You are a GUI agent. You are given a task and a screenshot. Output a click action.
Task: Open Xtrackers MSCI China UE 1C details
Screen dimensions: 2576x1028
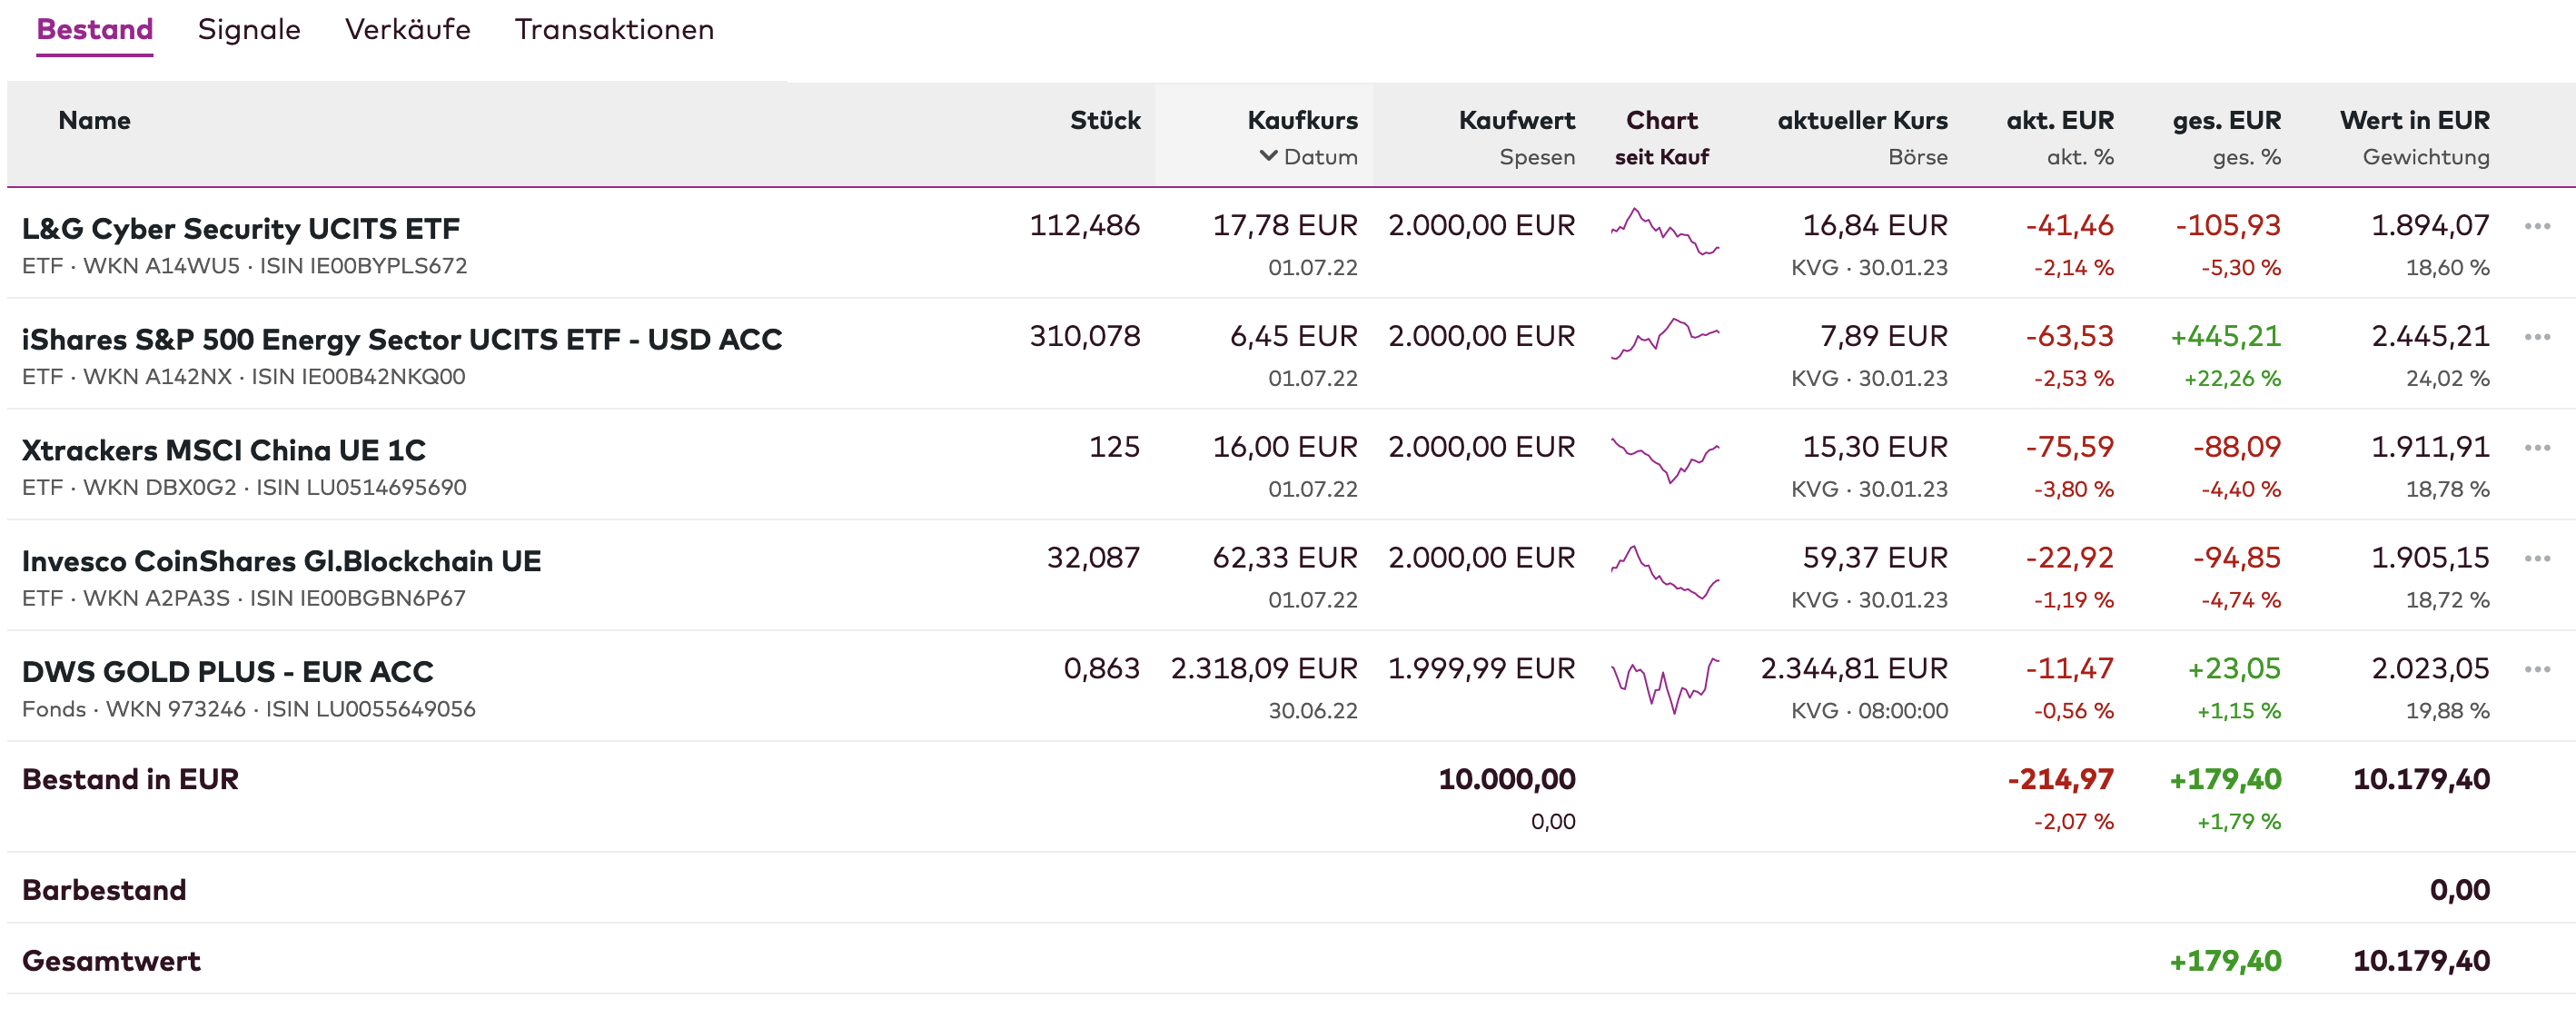(224, 450)
